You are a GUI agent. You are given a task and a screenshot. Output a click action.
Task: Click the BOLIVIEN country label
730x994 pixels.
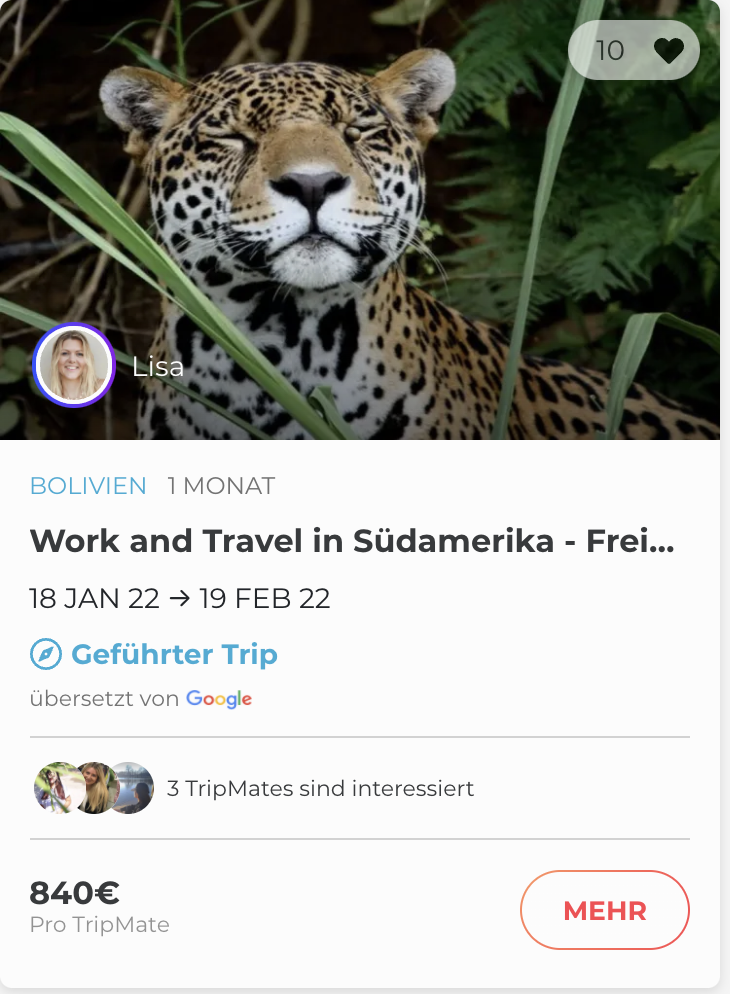pyautogui.click(x=88, y=487)
